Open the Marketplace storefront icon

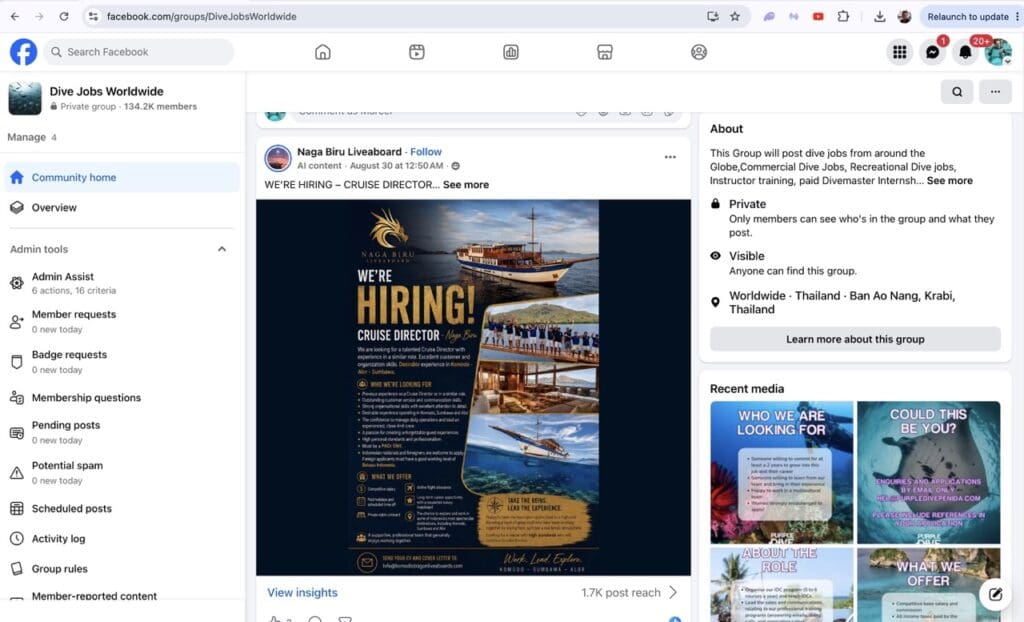tap(605, 52)
